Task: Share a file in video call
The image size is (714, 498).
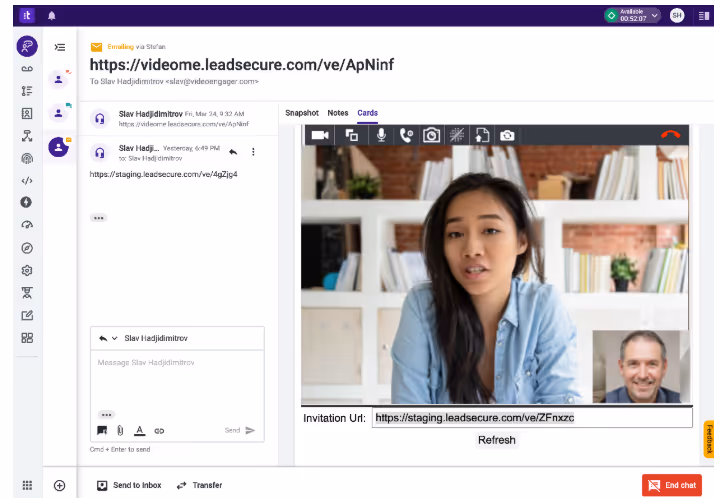Action: tap(482, 135)
